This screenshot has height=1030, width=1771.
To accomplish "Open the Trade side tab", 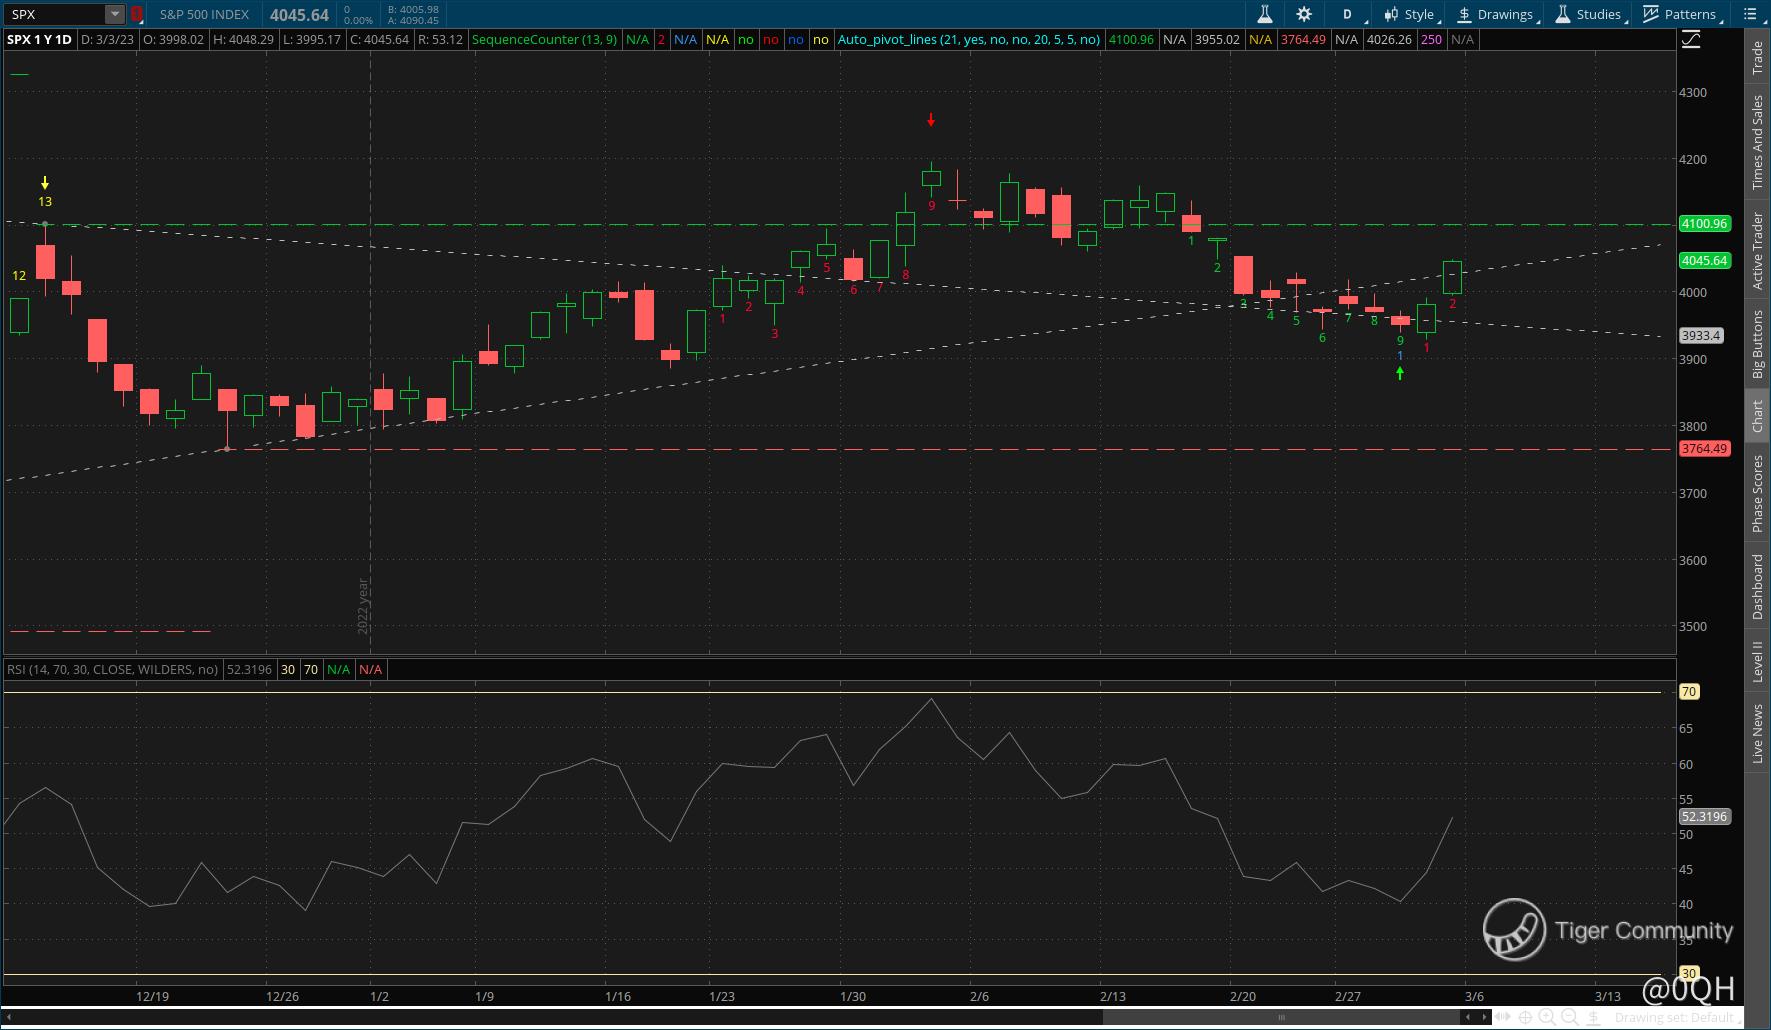I will pyautogui.click(x=1757, y=58).
